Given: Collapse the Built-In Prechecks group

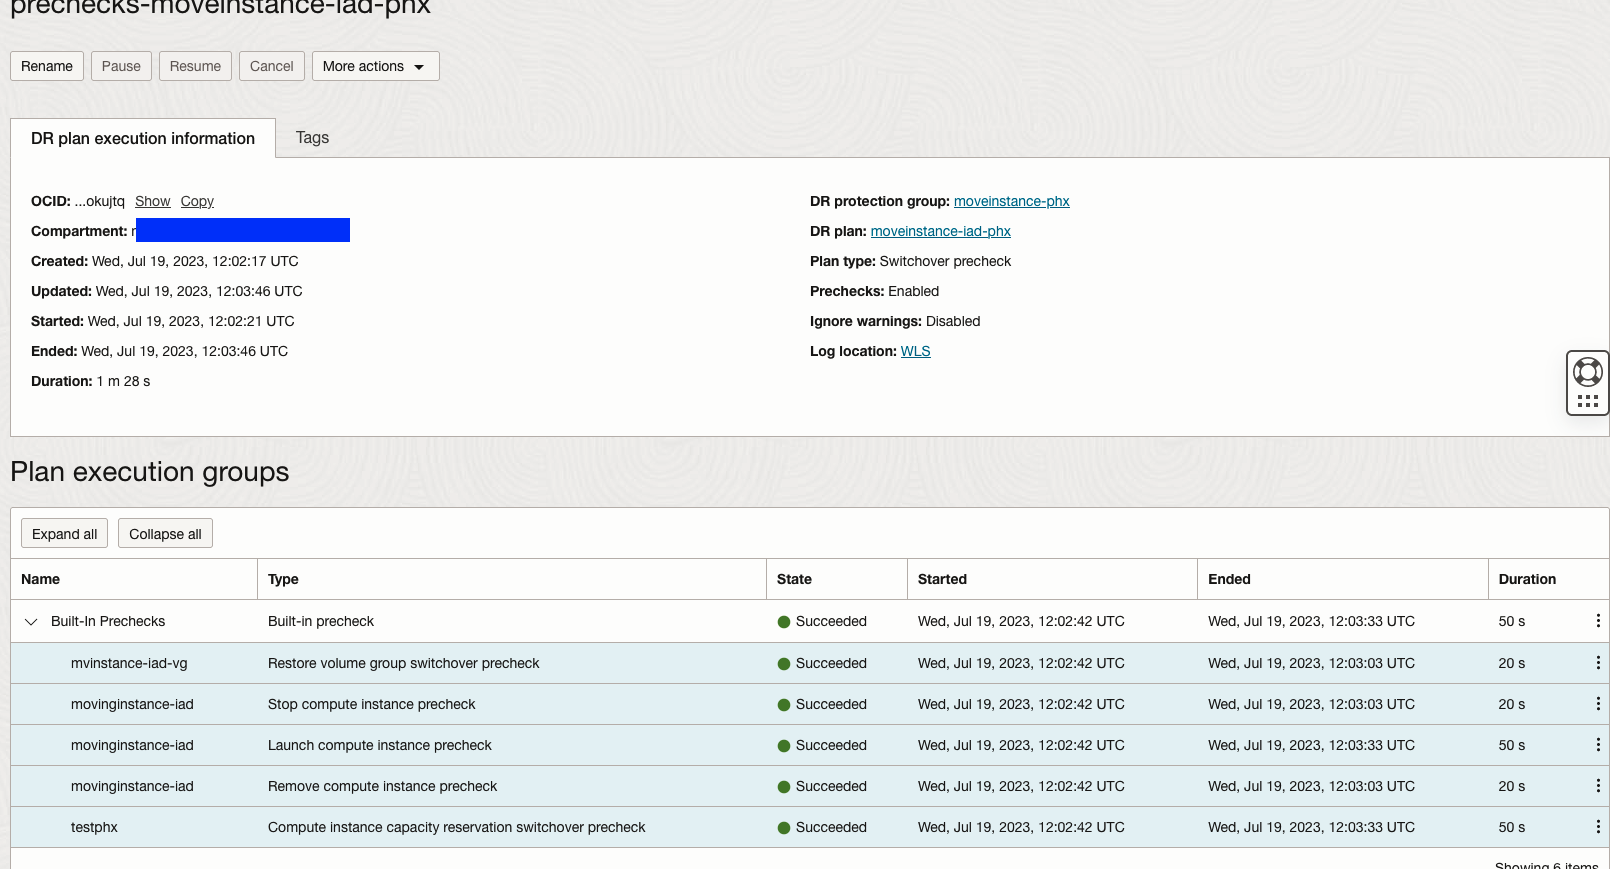Looking at the screenshot, I should (31, 622).
